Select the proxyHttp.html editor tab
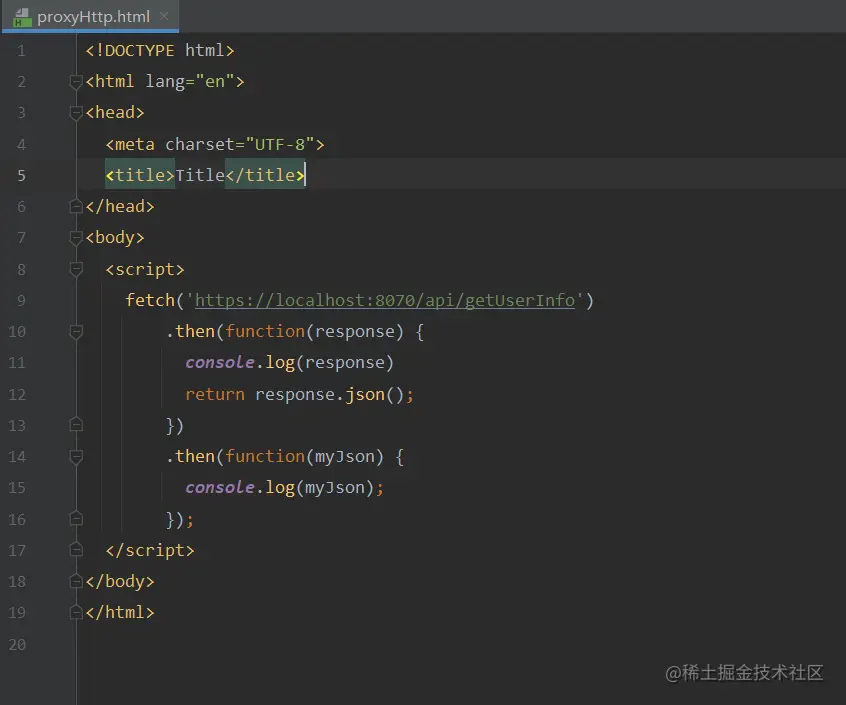Screen dimensions: 846x705 point(90,17)
